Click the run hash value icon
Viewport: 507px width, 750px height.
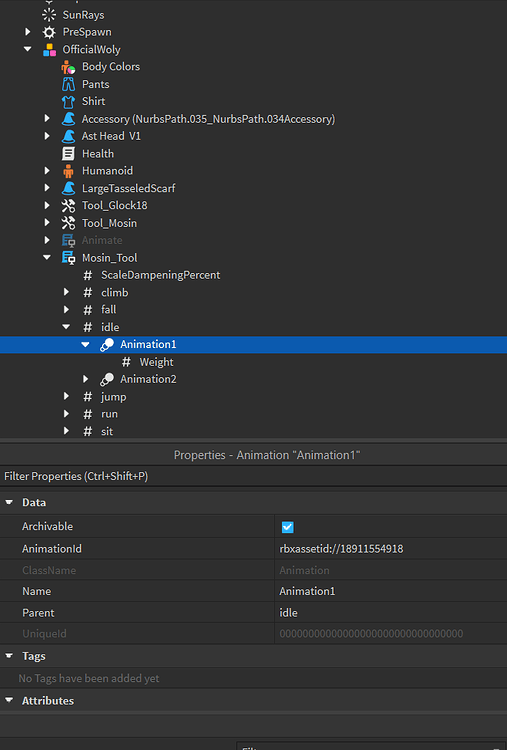pyautogui.click(x=88, y=414)
